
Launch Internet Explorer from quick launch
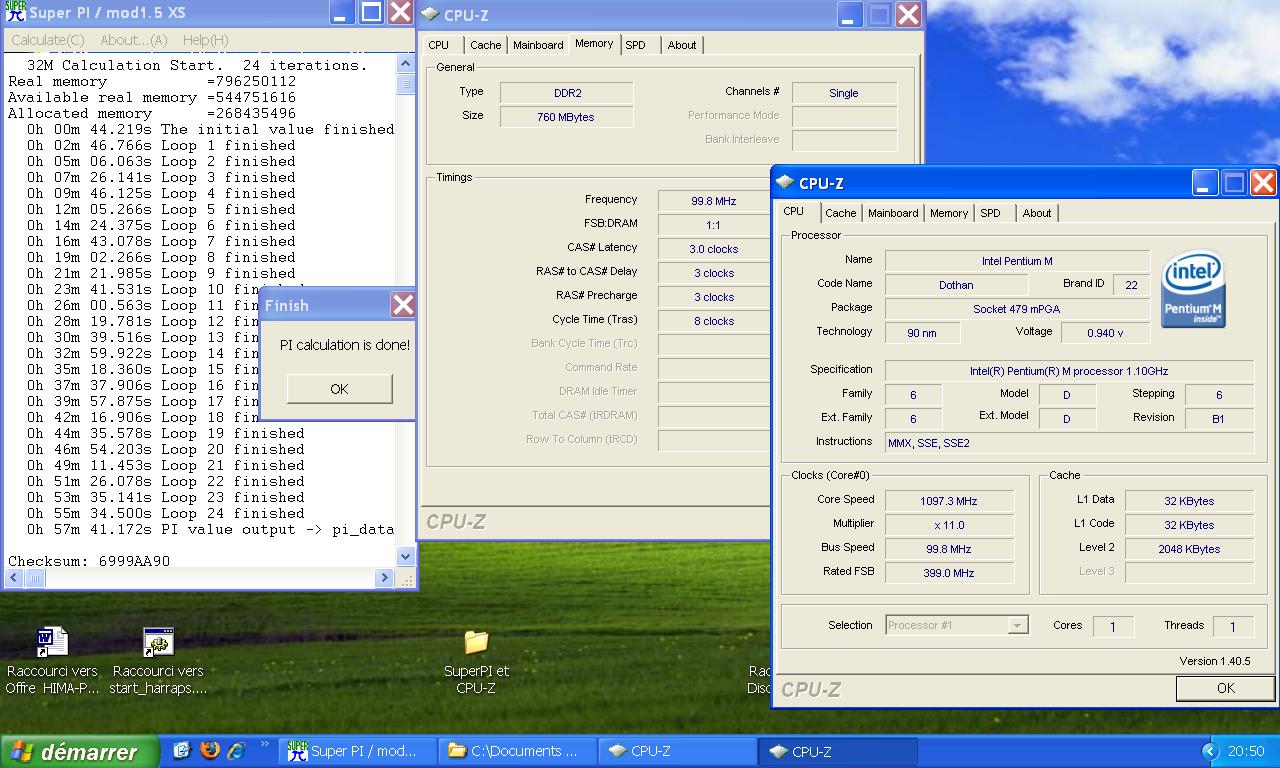236,750
